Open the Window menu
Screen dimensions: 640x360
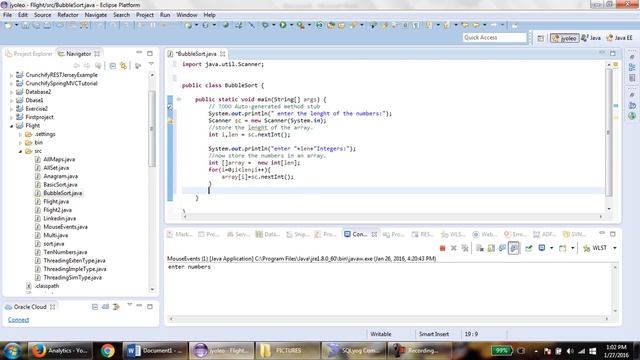[187, 15]
